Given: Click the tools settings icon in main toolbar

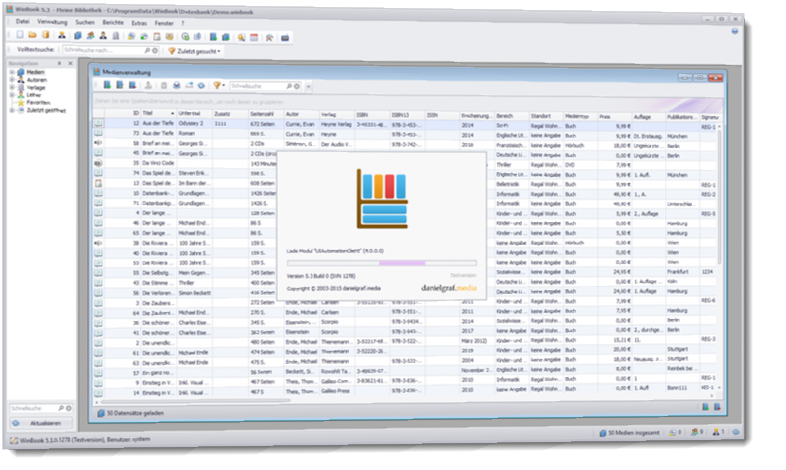Looking at the screenshot, I should tap(270, 38).
